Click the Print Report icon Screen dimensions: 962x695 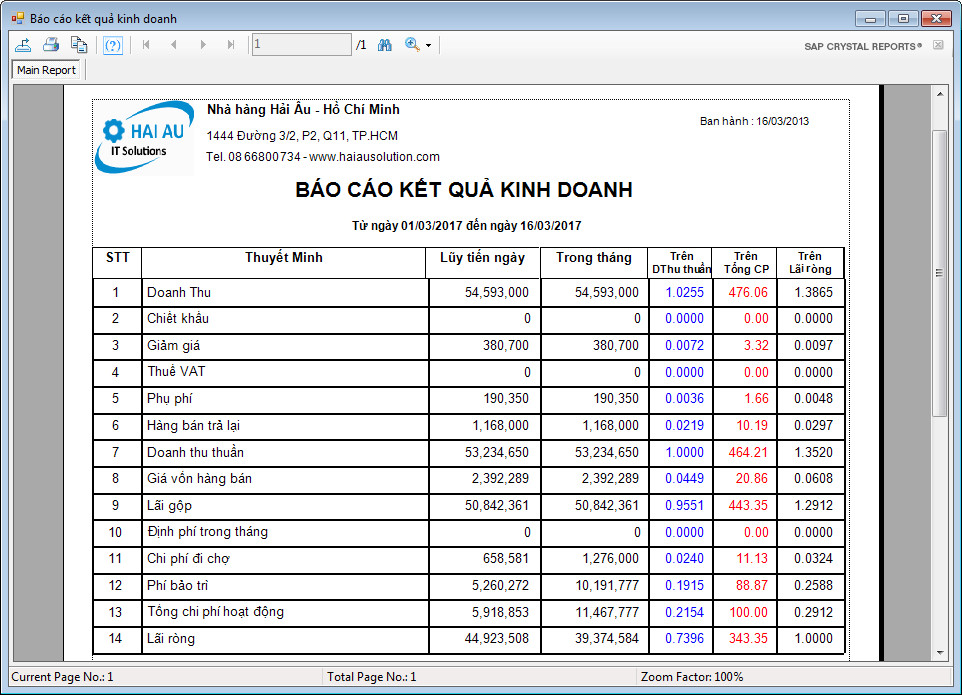[x=51, y=45]
